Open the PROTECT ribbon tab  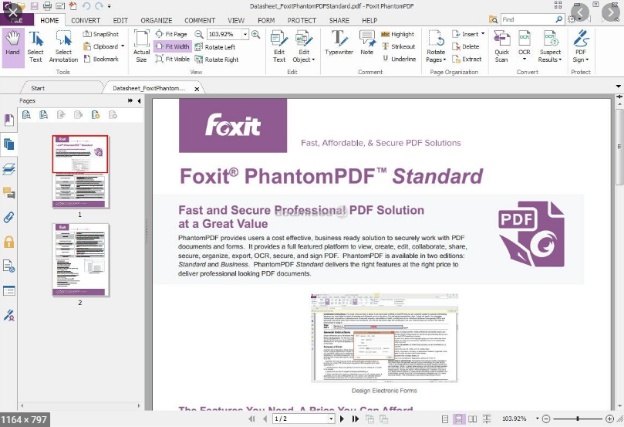(x=302, y=20)
